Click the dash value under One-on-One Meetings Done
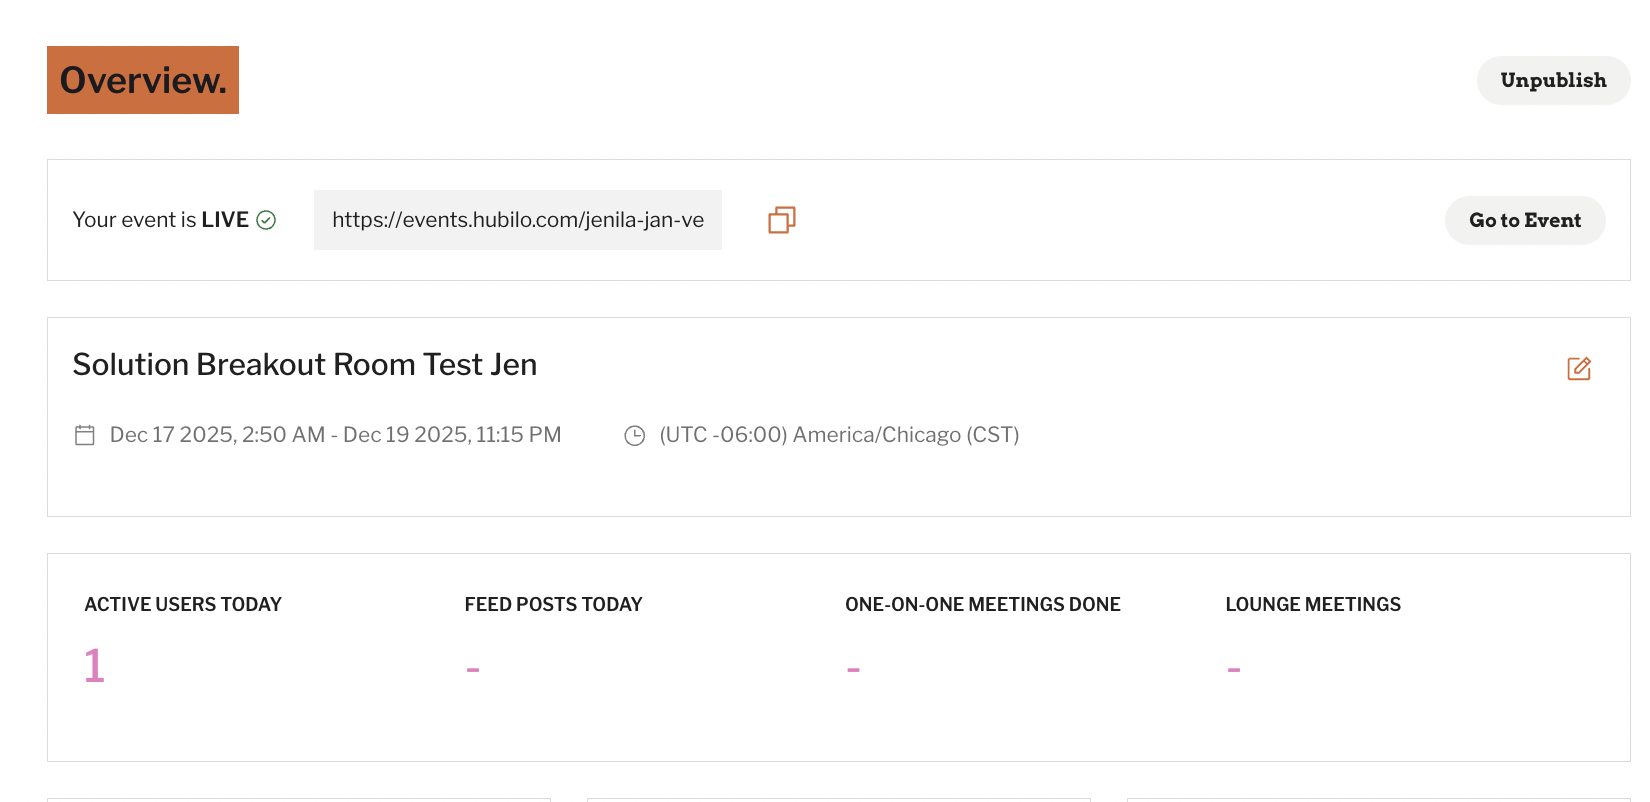 853,669
